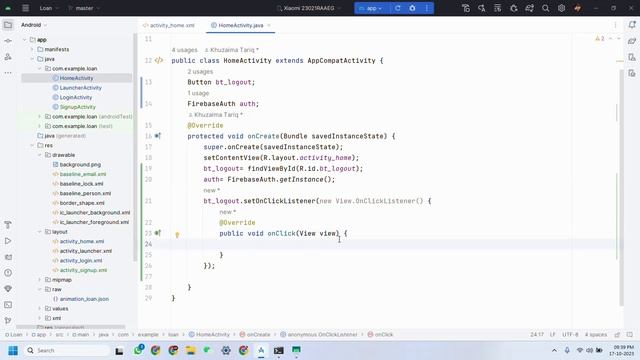
Task: Click onCreate in breadcrumb bar
Action: (255, 334)
